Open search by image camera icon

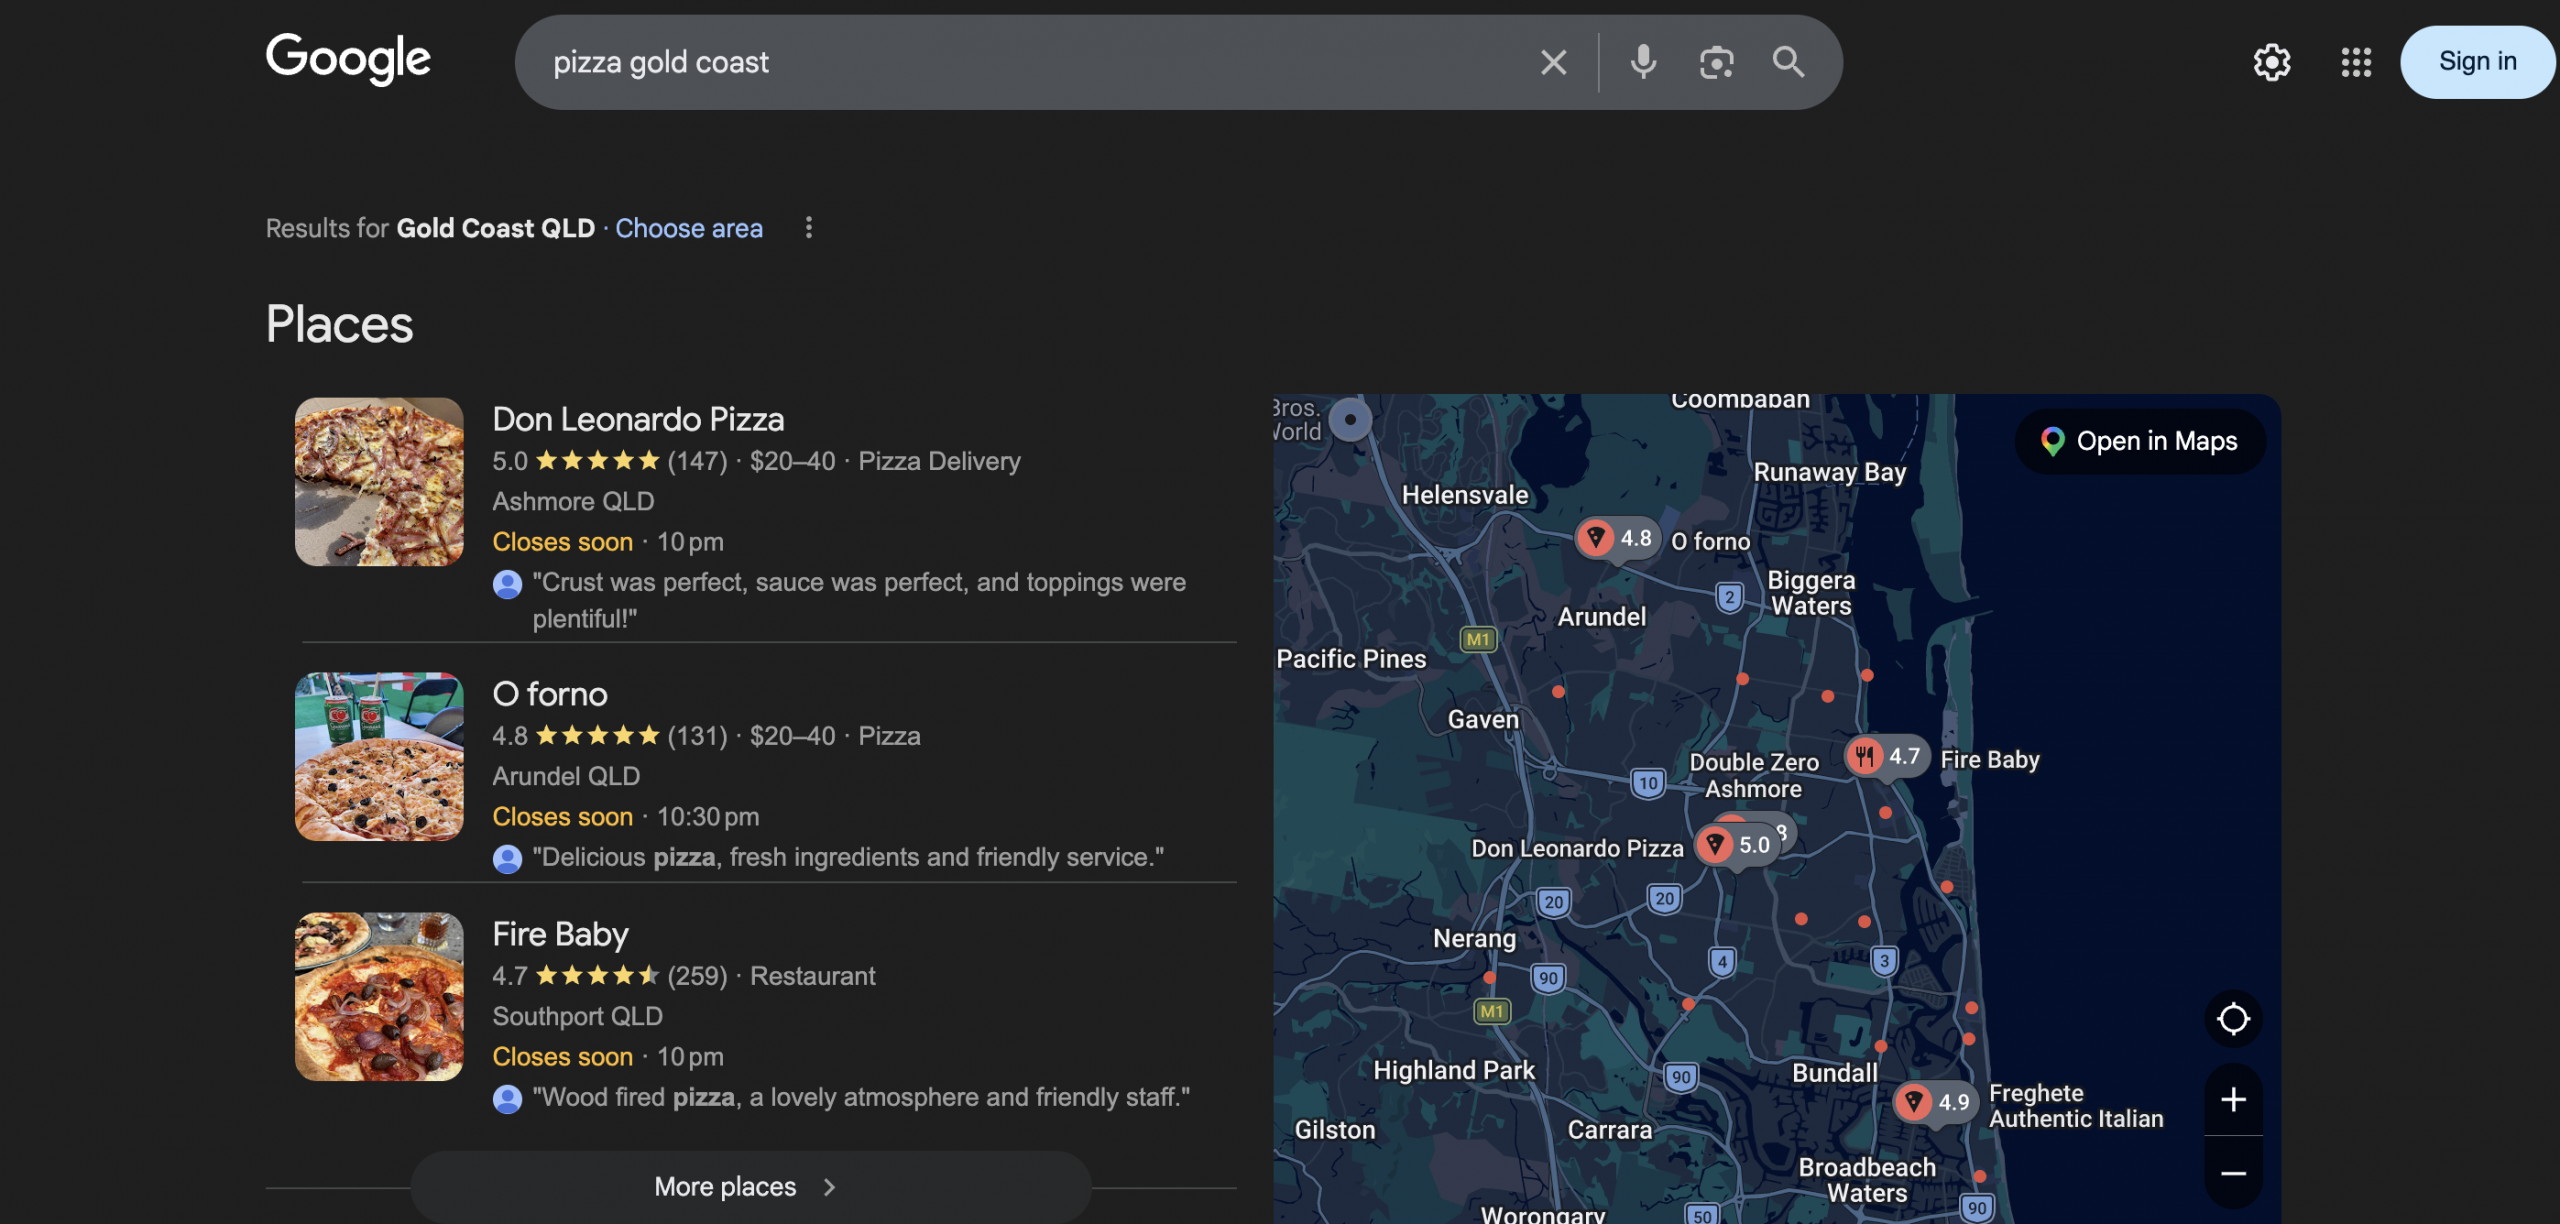(1716, 62)
